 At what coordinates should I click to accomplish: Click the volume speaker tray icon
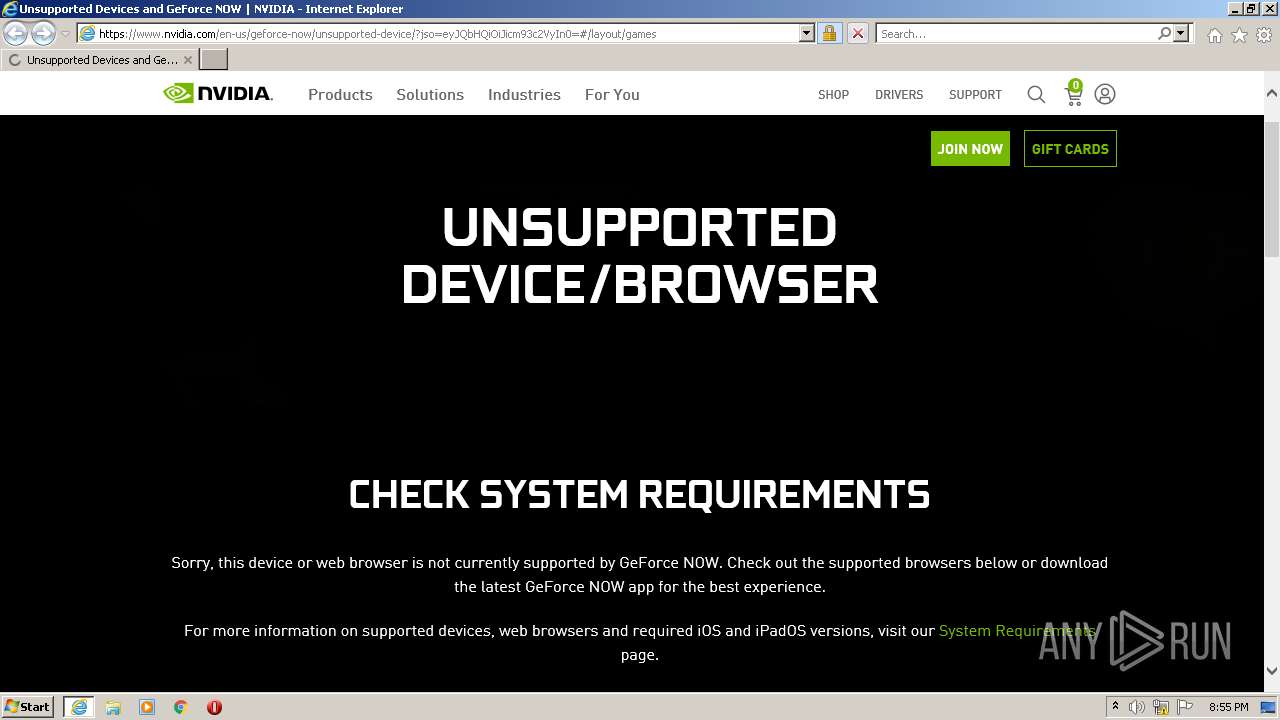[x=1137, y=707]
